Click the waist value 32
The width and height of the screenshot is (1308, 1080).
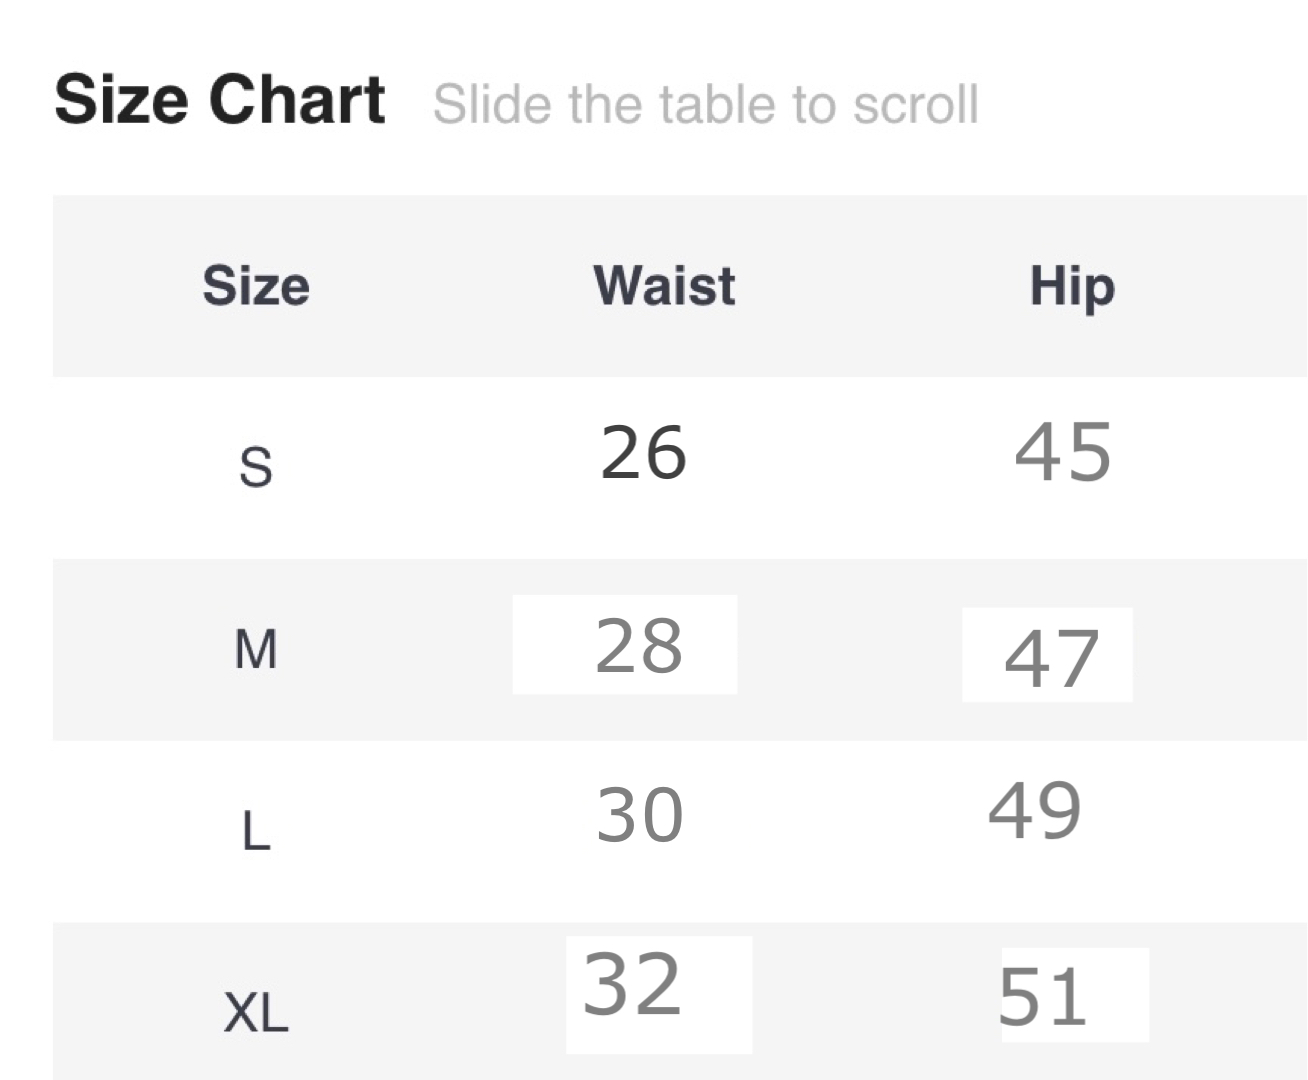click(x=632, y=985)
